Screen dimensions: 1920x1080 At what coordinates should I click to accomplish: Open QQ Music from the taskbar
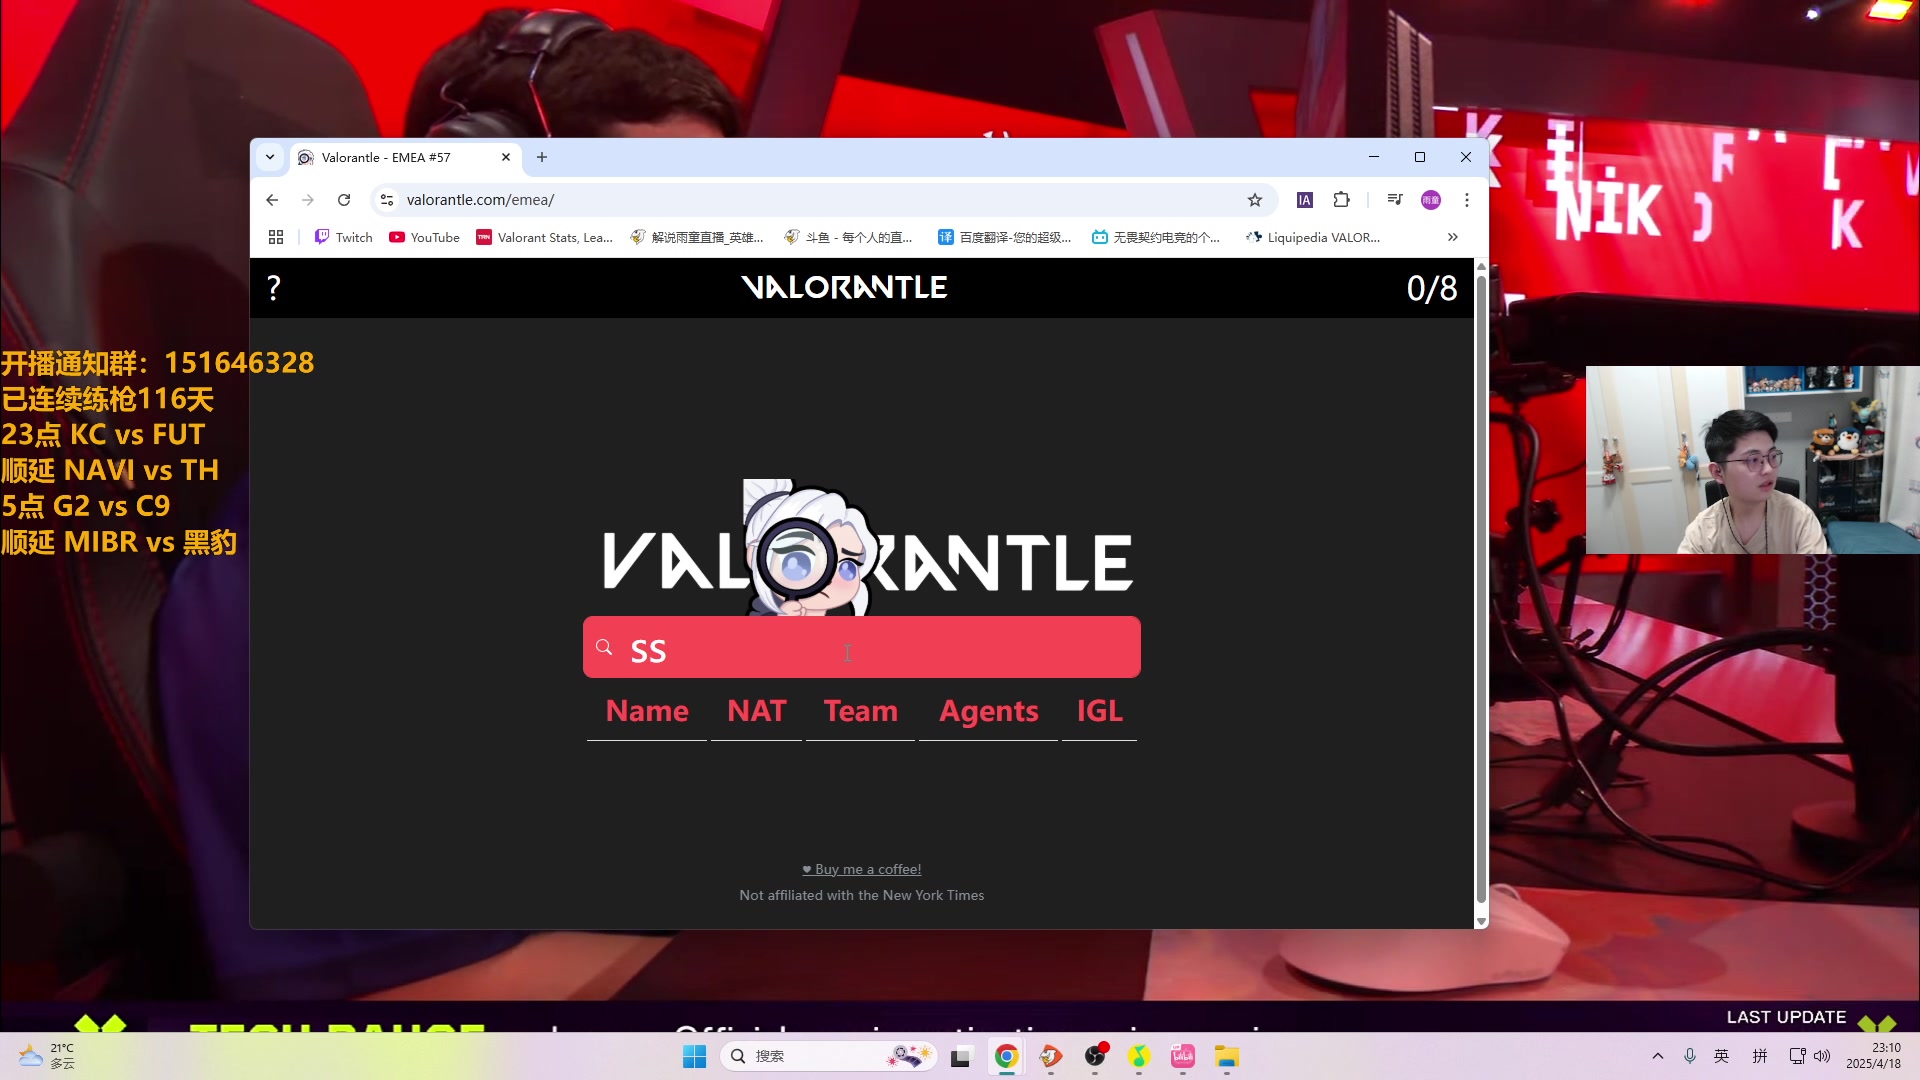(1139, 1056)
